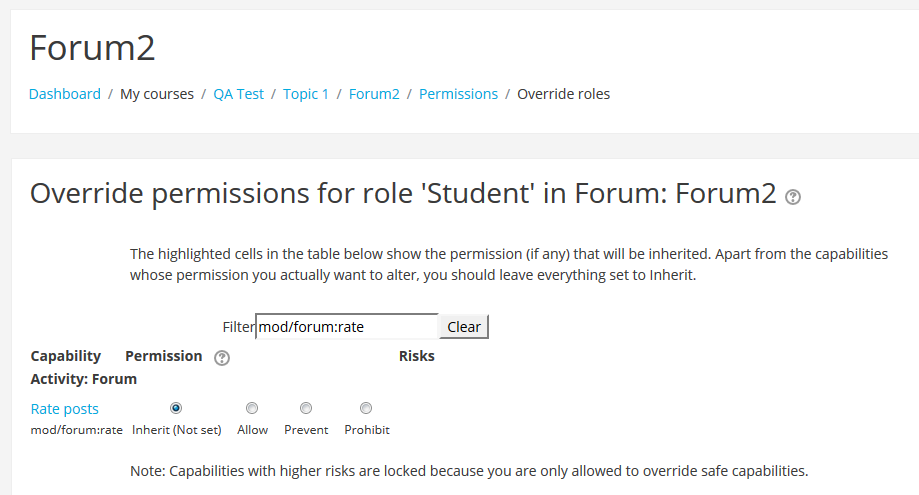Screen dimensions: 919x495
Task: Select Inherit (Not set) radio button
Action: pyautogui.click(x=176, y=408)
